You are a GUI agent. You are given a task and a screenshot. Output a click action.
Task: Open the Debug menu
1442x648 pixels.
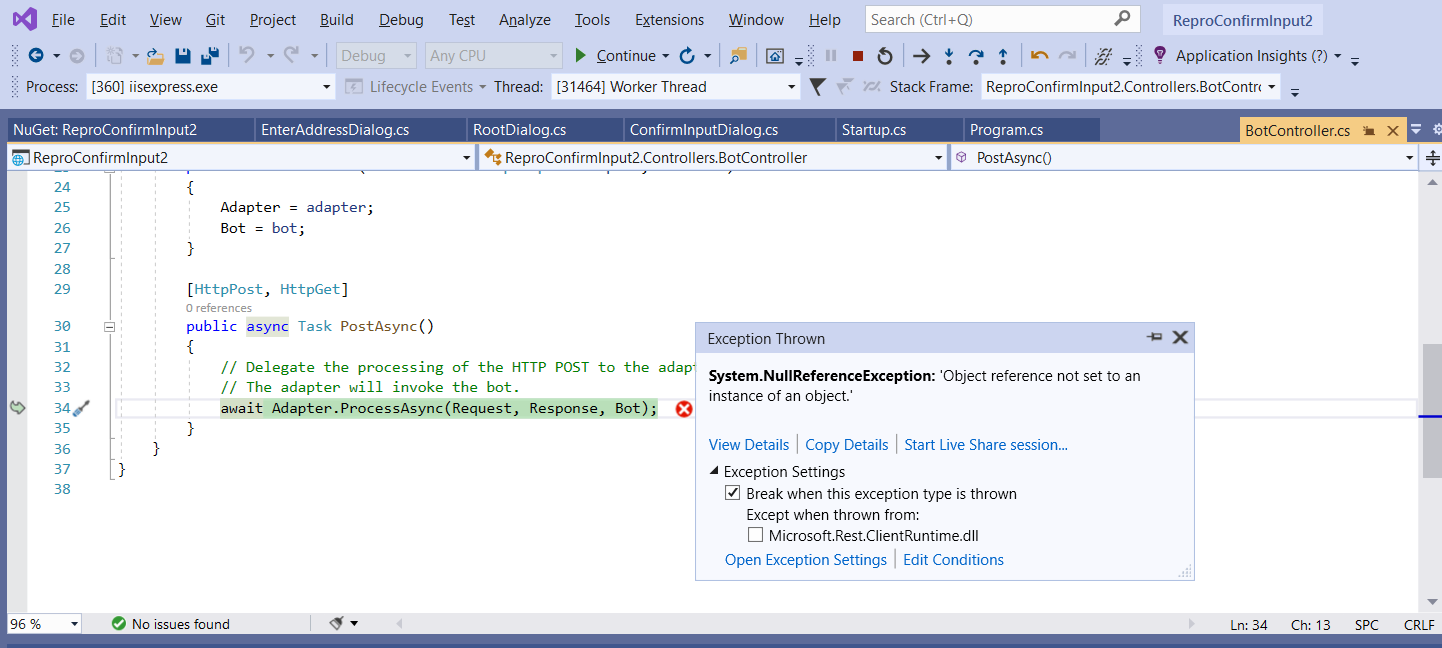click(x=401, y=19)
